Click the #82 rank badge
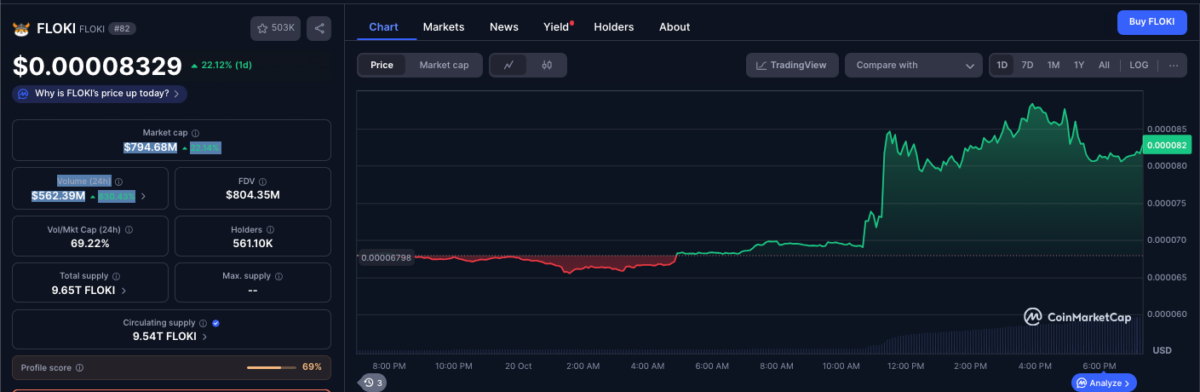 tap(122, 29)
